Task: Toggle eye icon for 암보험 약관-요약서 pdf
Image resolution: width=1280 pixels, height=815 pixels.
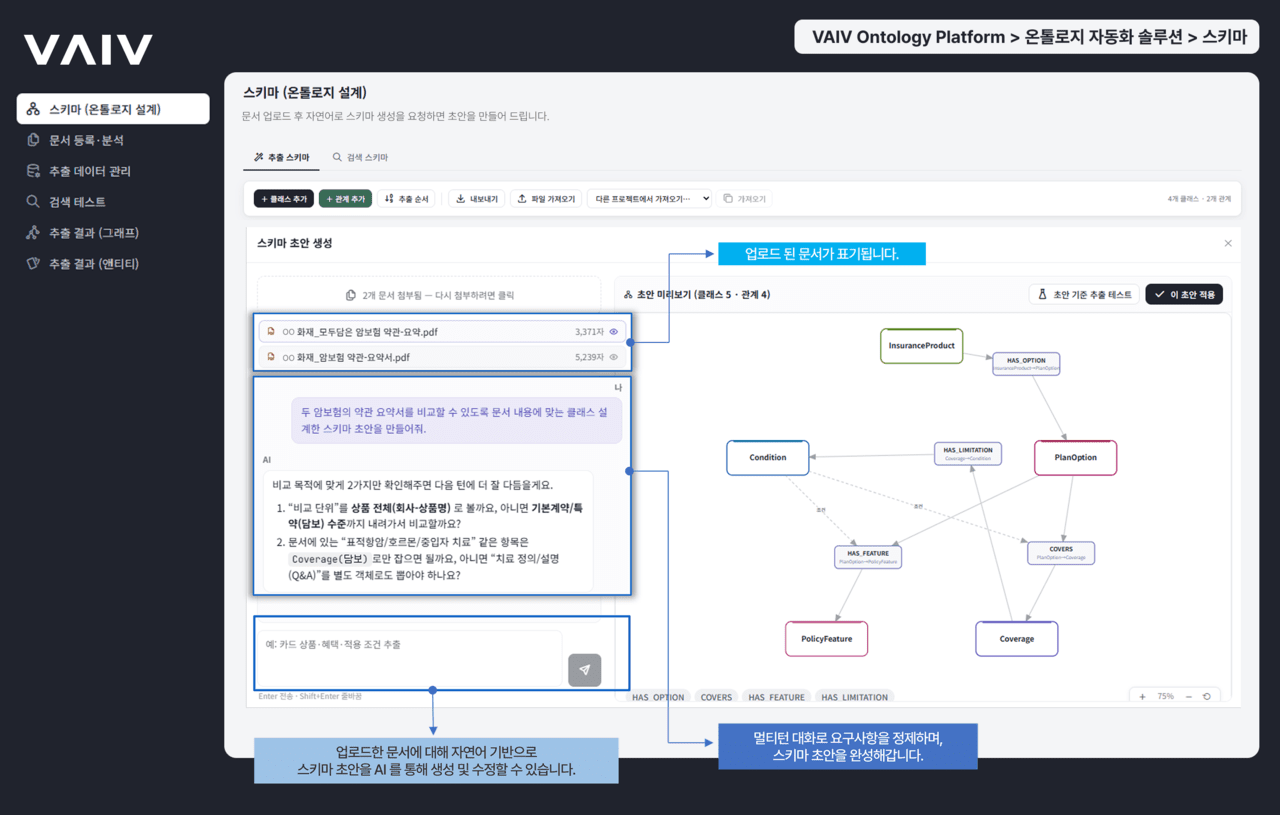Action: coord(614,357)
